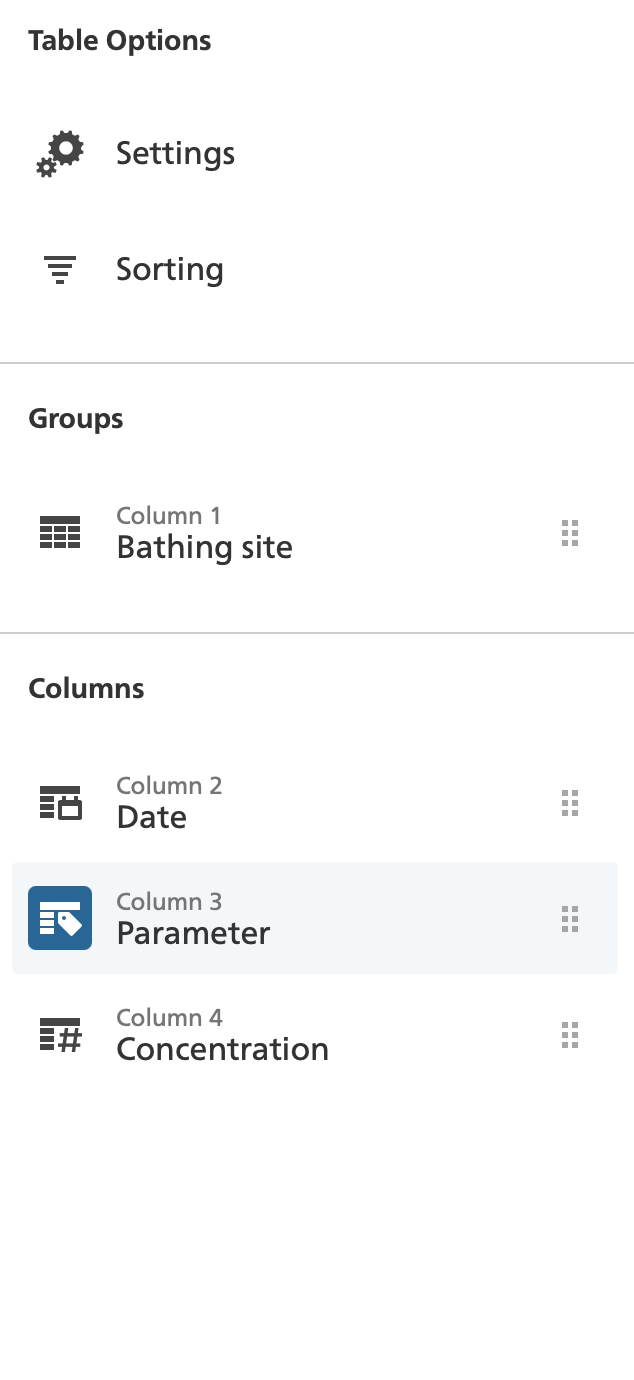
Task: Click the drag handle for Concentration
Action: pyautogui.click(x=570, y=1036)
